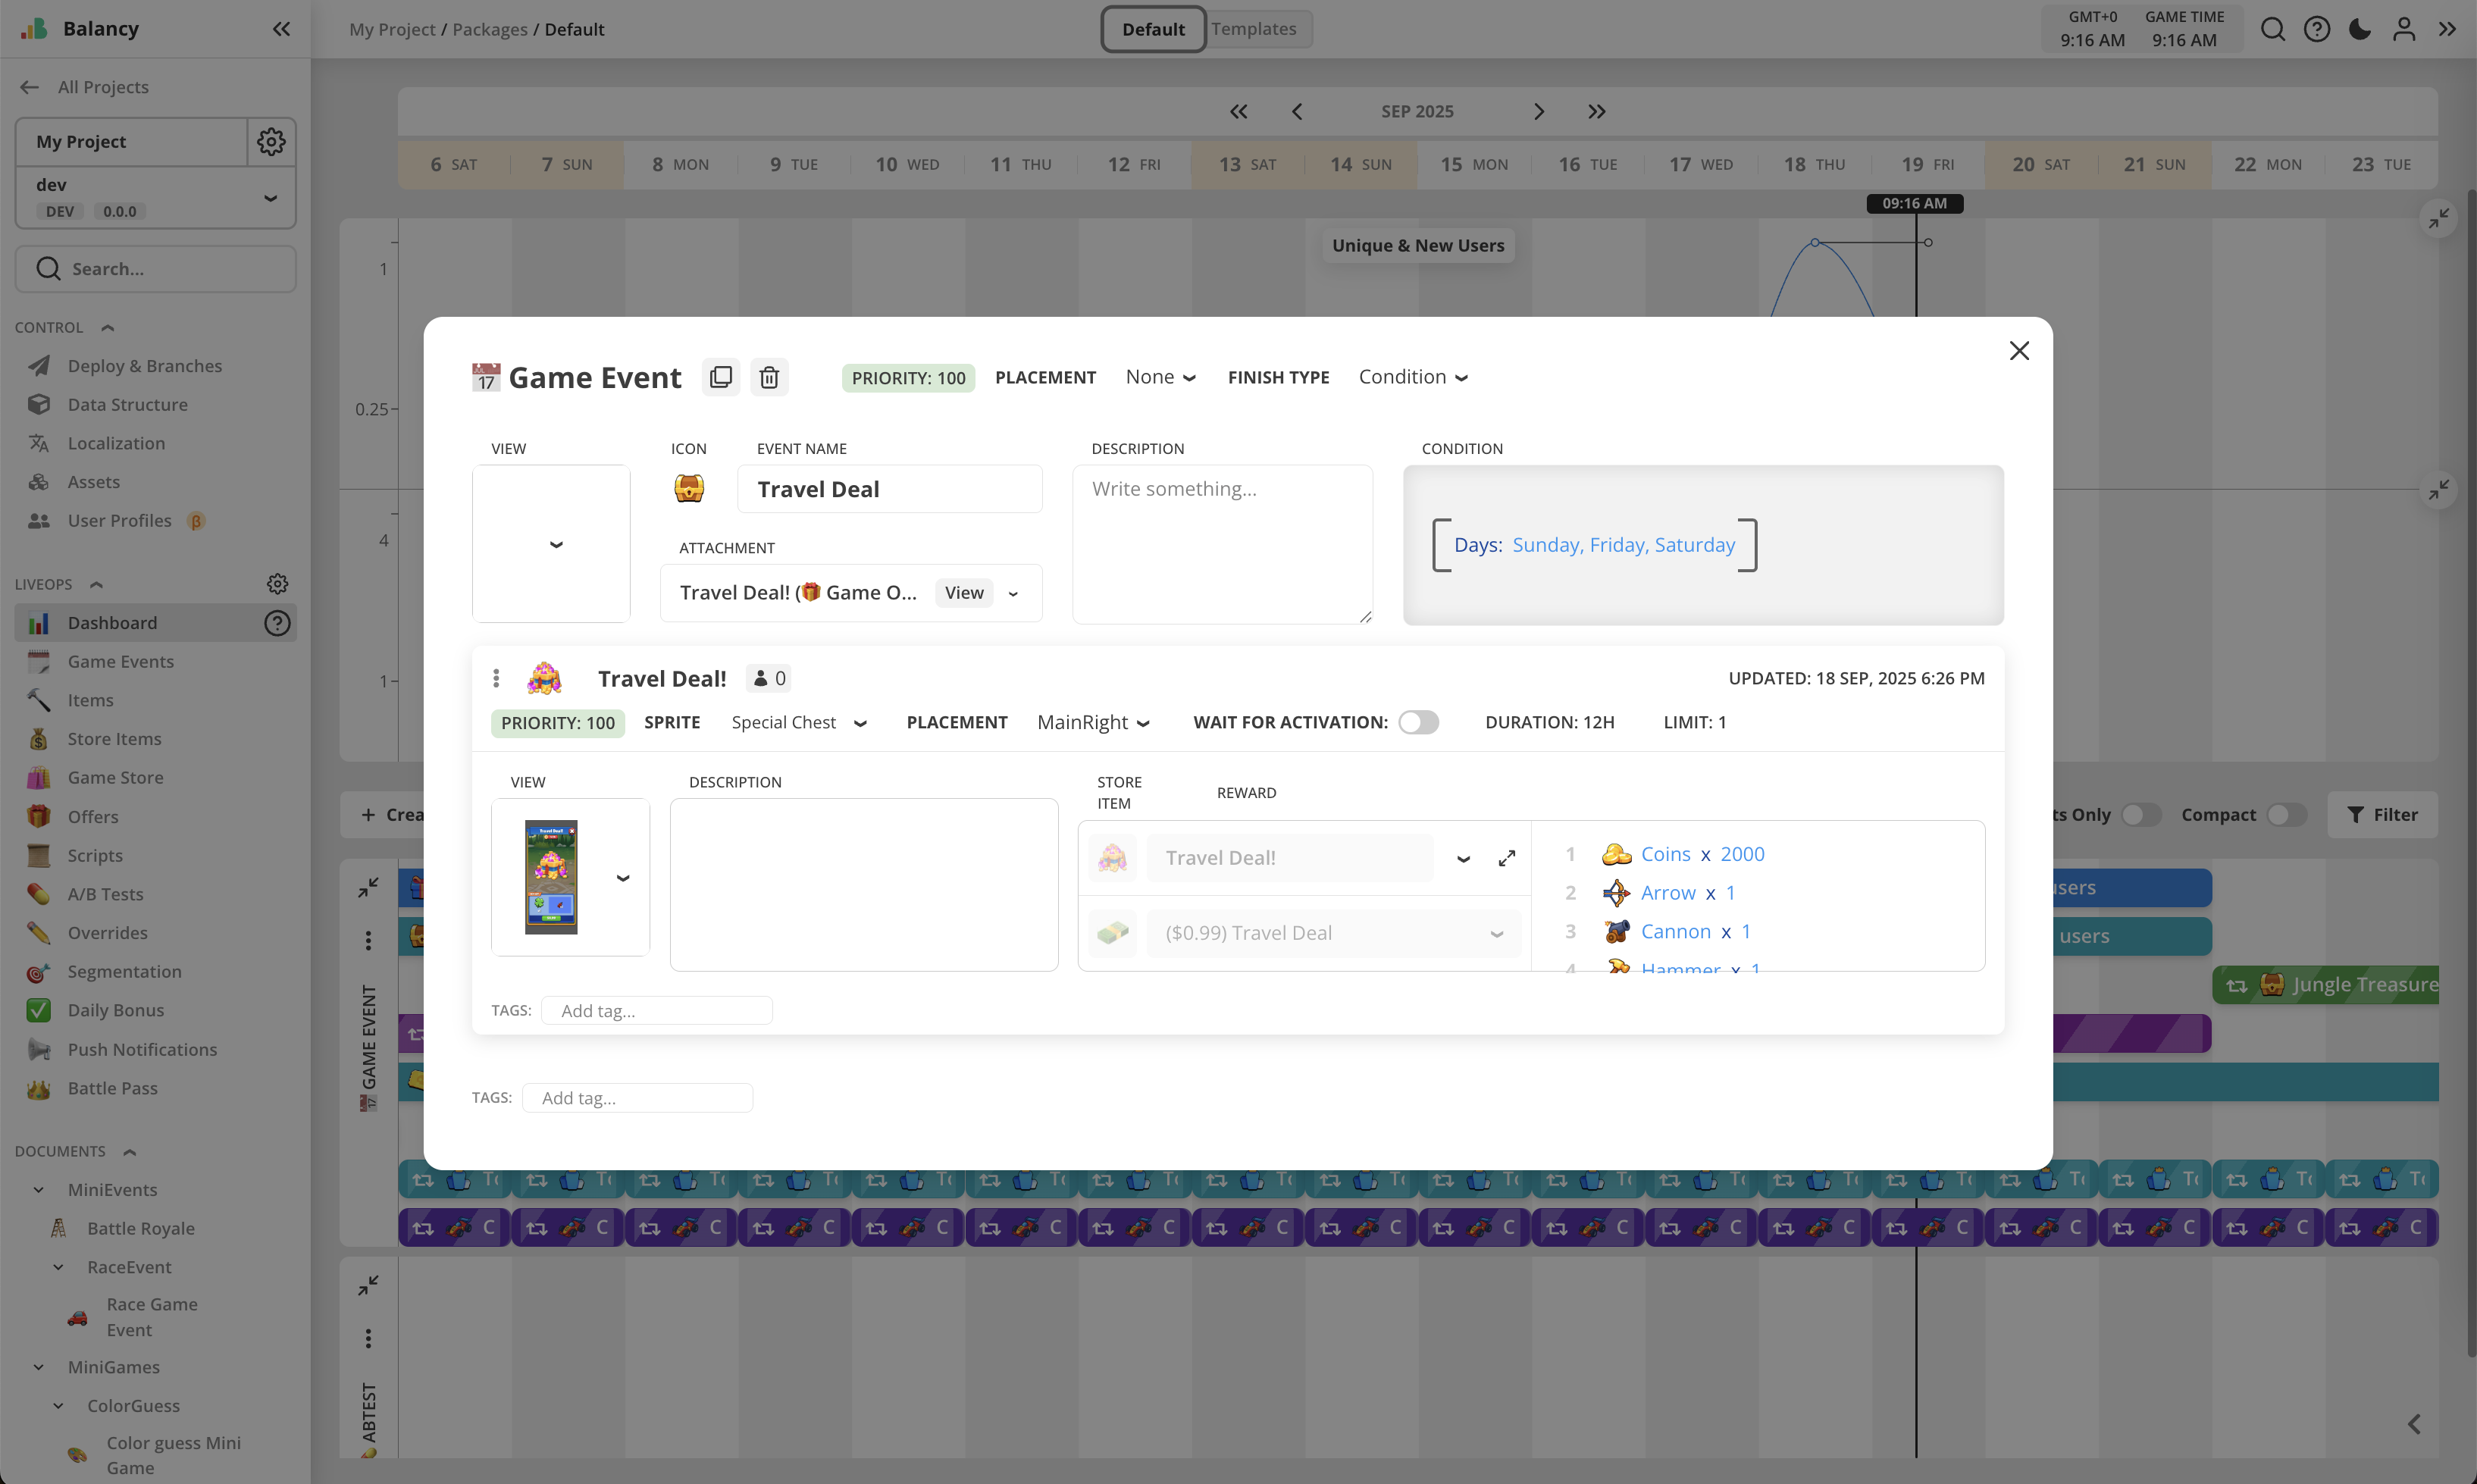Switch to the Templates tab

click(x=1253, y=29)
